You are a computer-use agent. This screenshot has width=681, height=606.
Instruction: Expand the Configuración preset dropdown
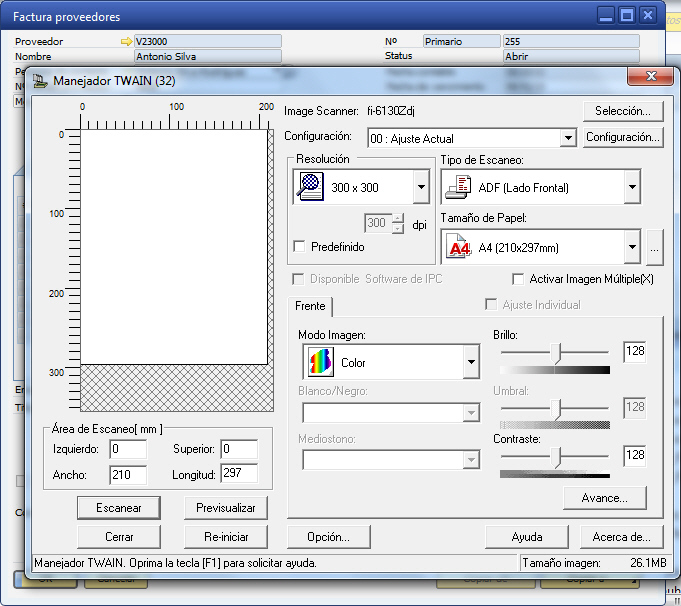coord(569,138)
